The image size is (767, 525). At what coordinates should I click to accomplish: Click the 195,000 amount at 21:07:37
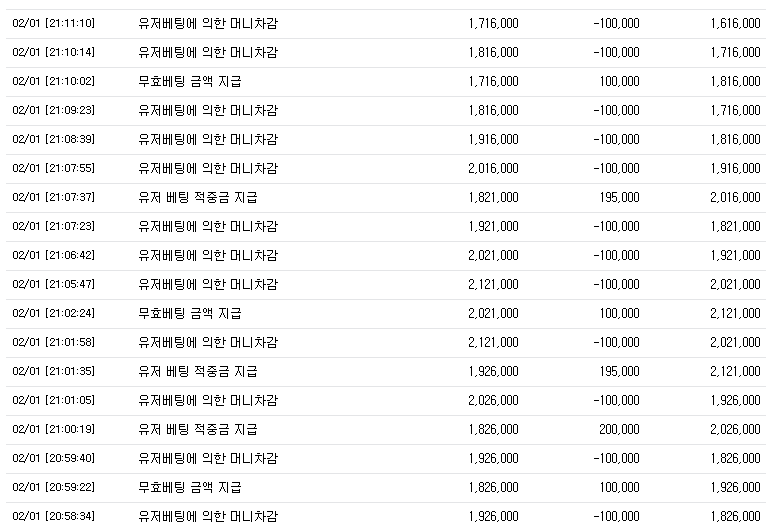[x=619, y=197]
